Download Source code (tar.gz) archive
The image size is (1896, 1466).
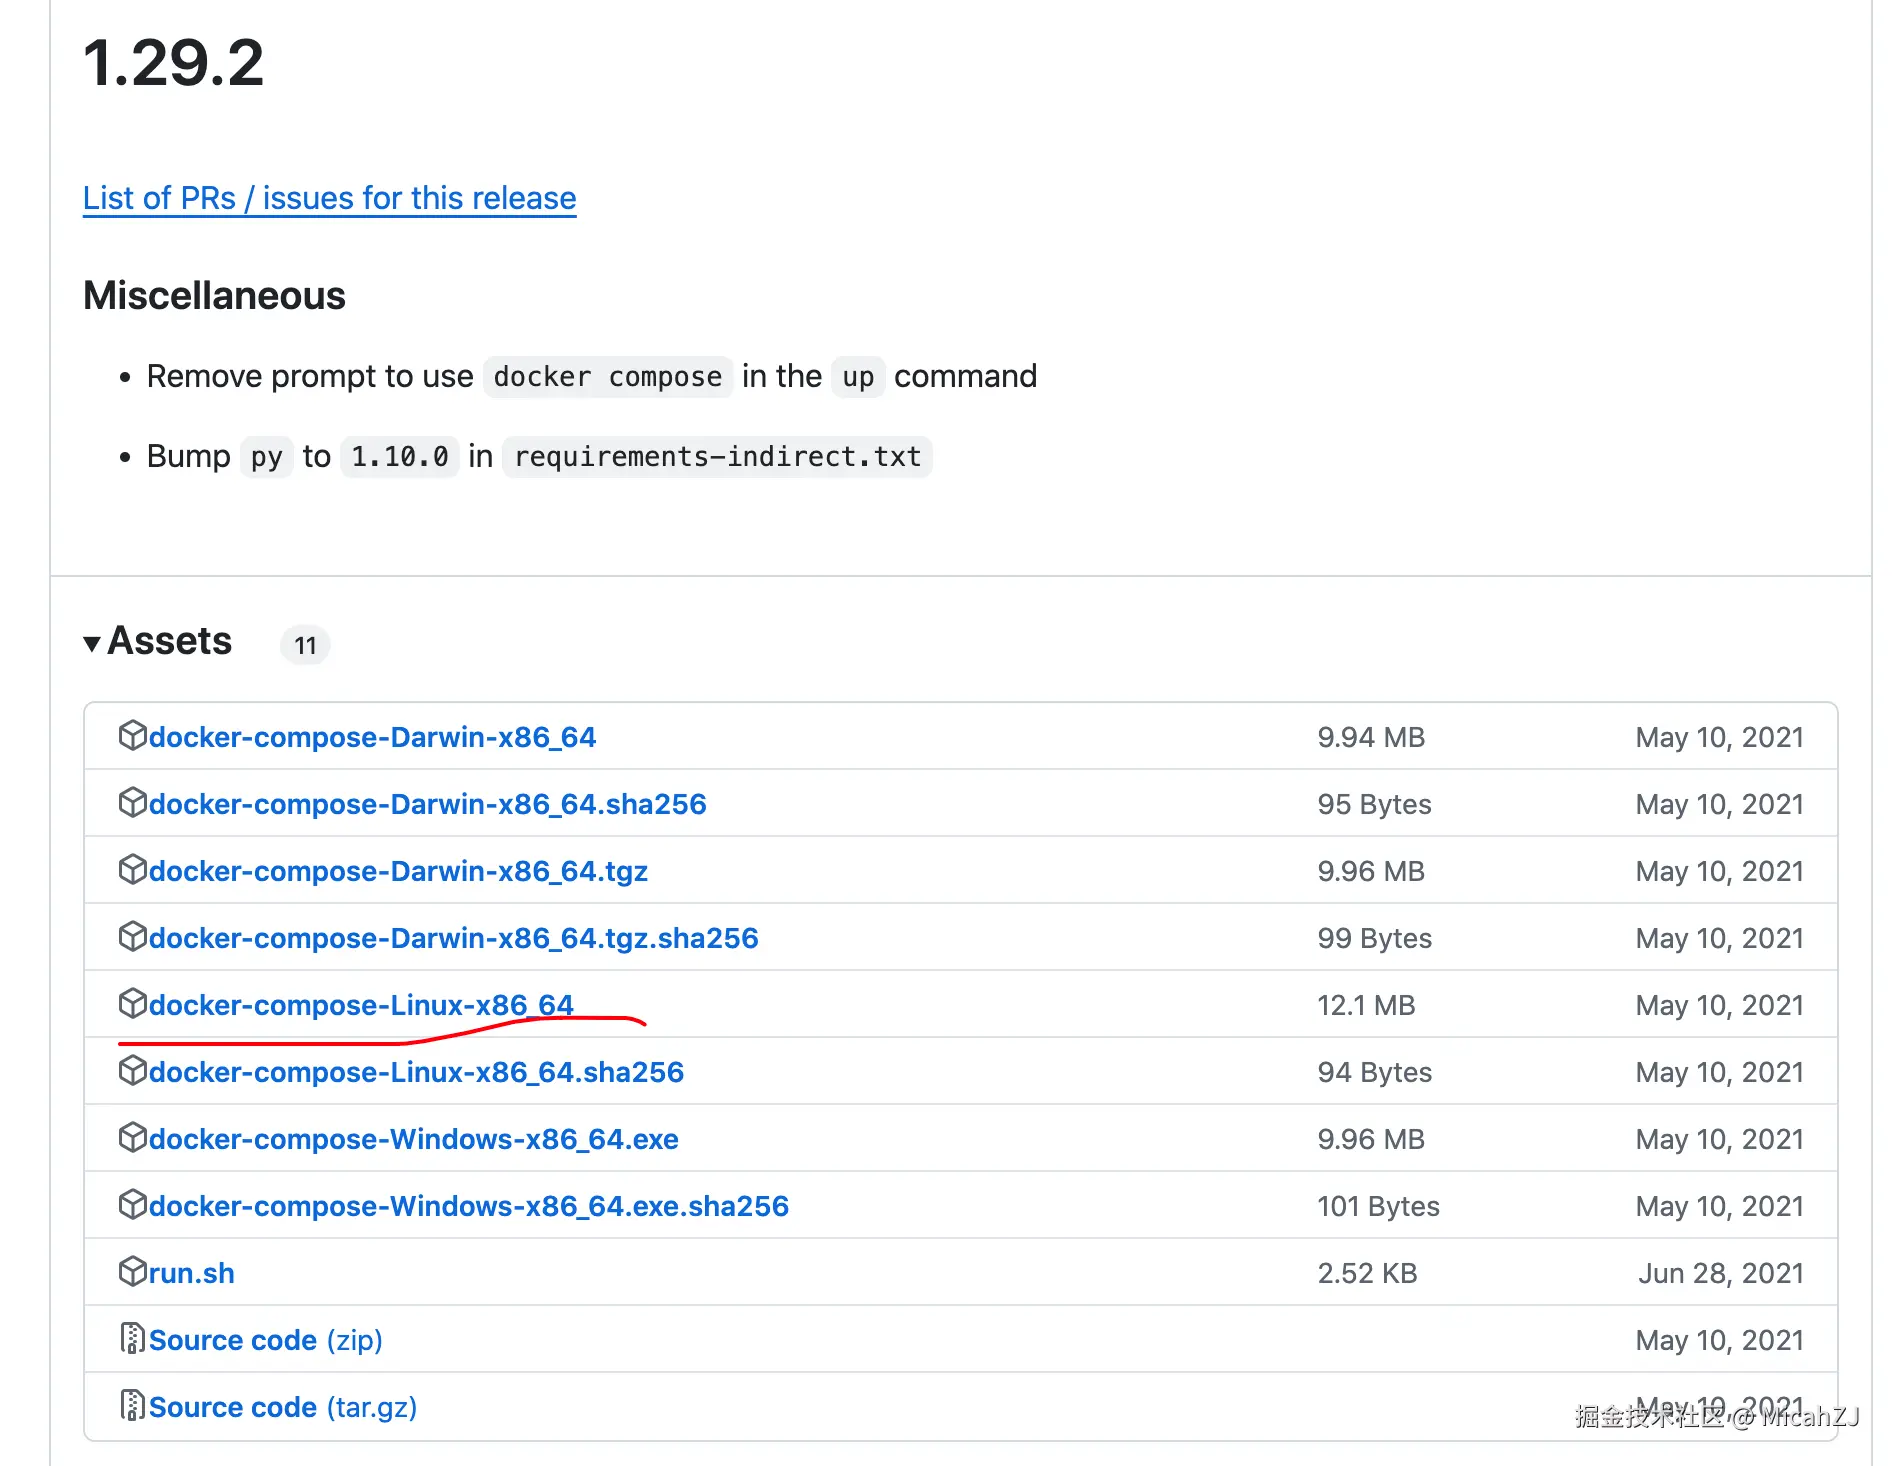click(282, 1407)
